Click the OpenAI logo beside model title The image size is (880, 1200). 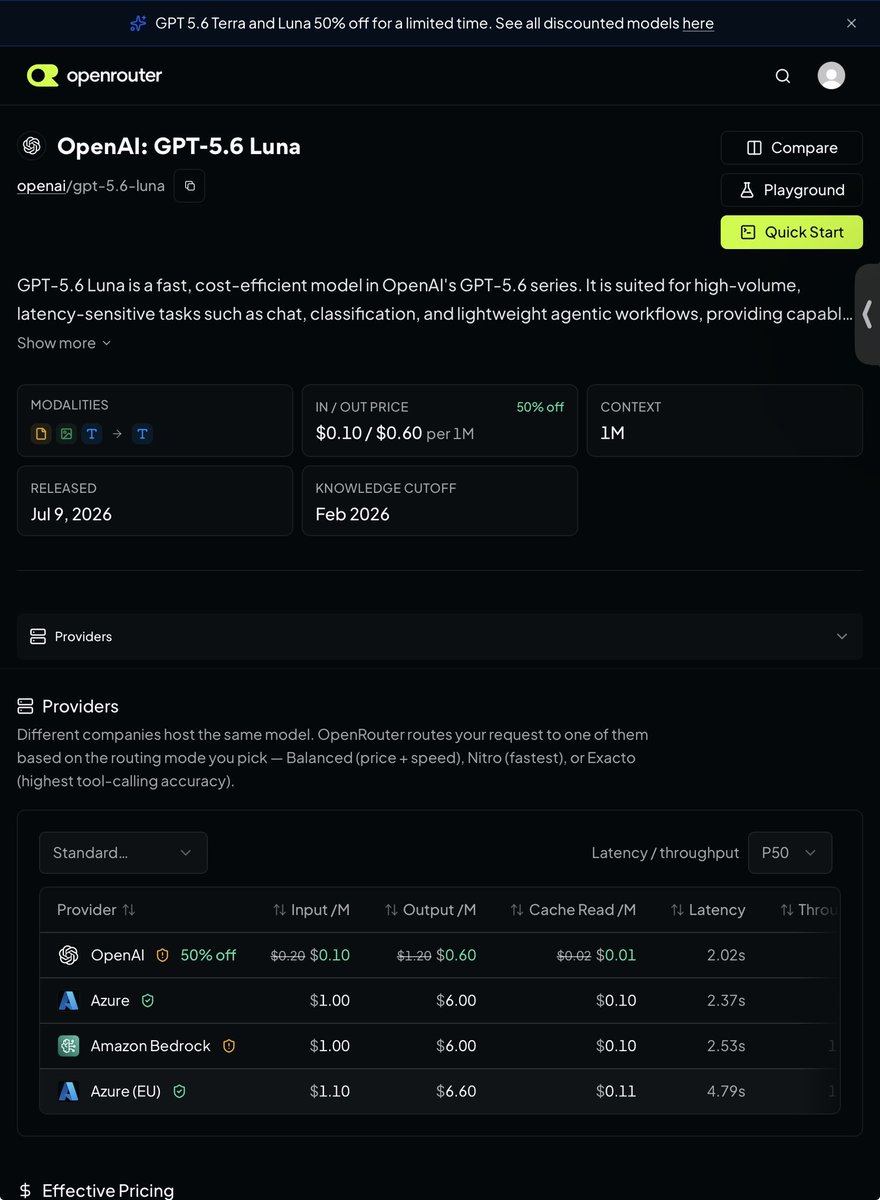pos(32,146)
